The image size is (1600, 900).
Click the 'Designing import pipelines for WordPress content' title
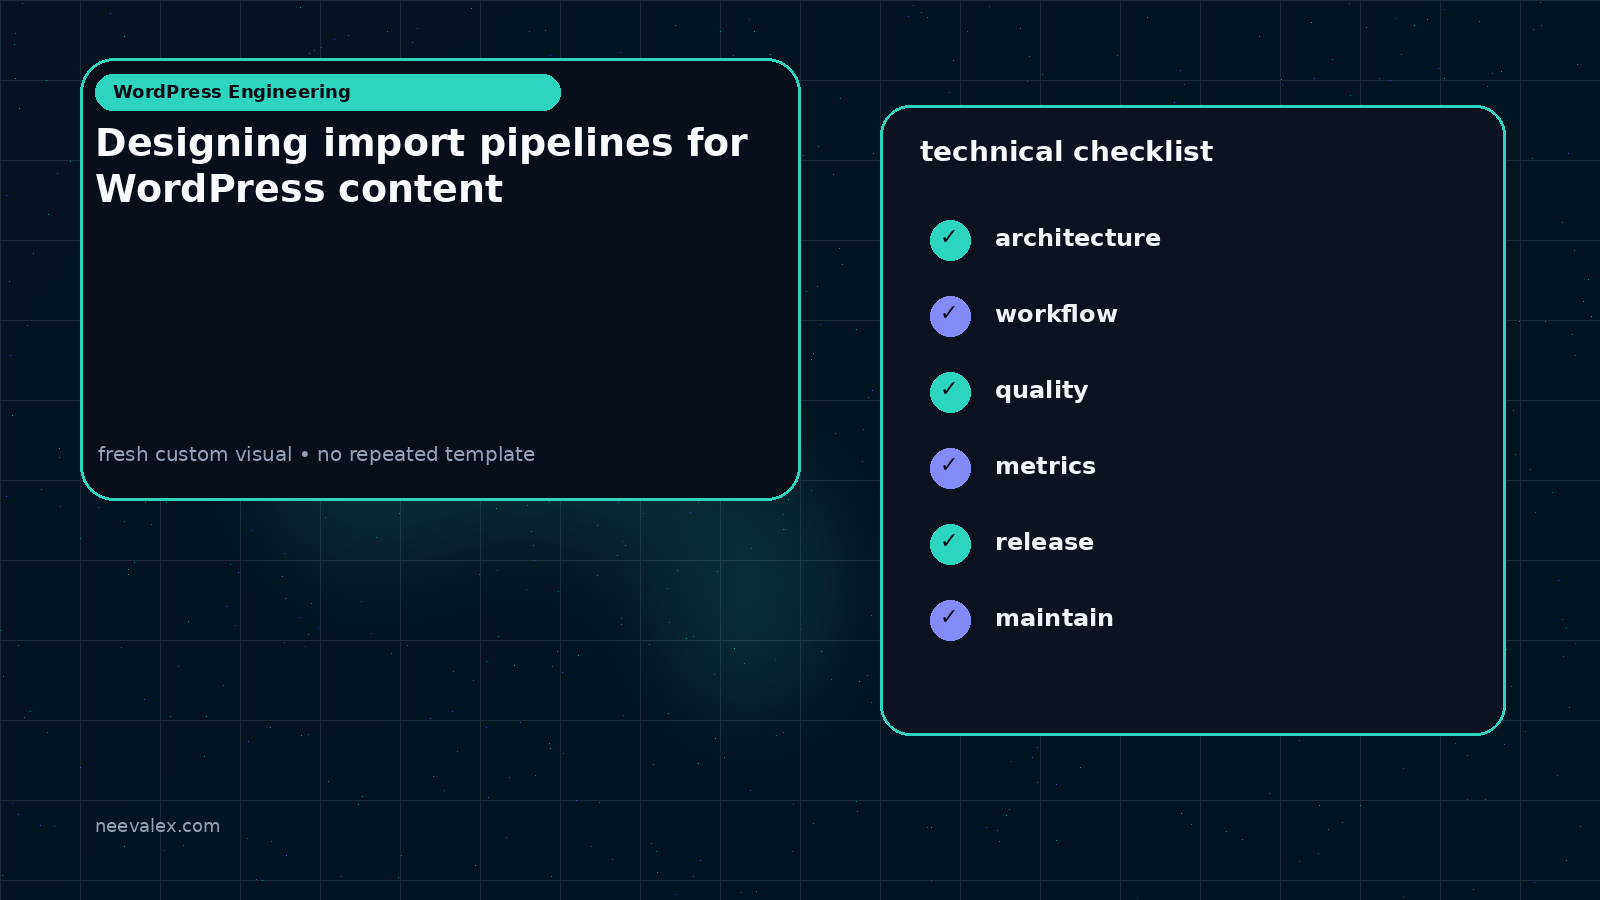tap(421, 166)
